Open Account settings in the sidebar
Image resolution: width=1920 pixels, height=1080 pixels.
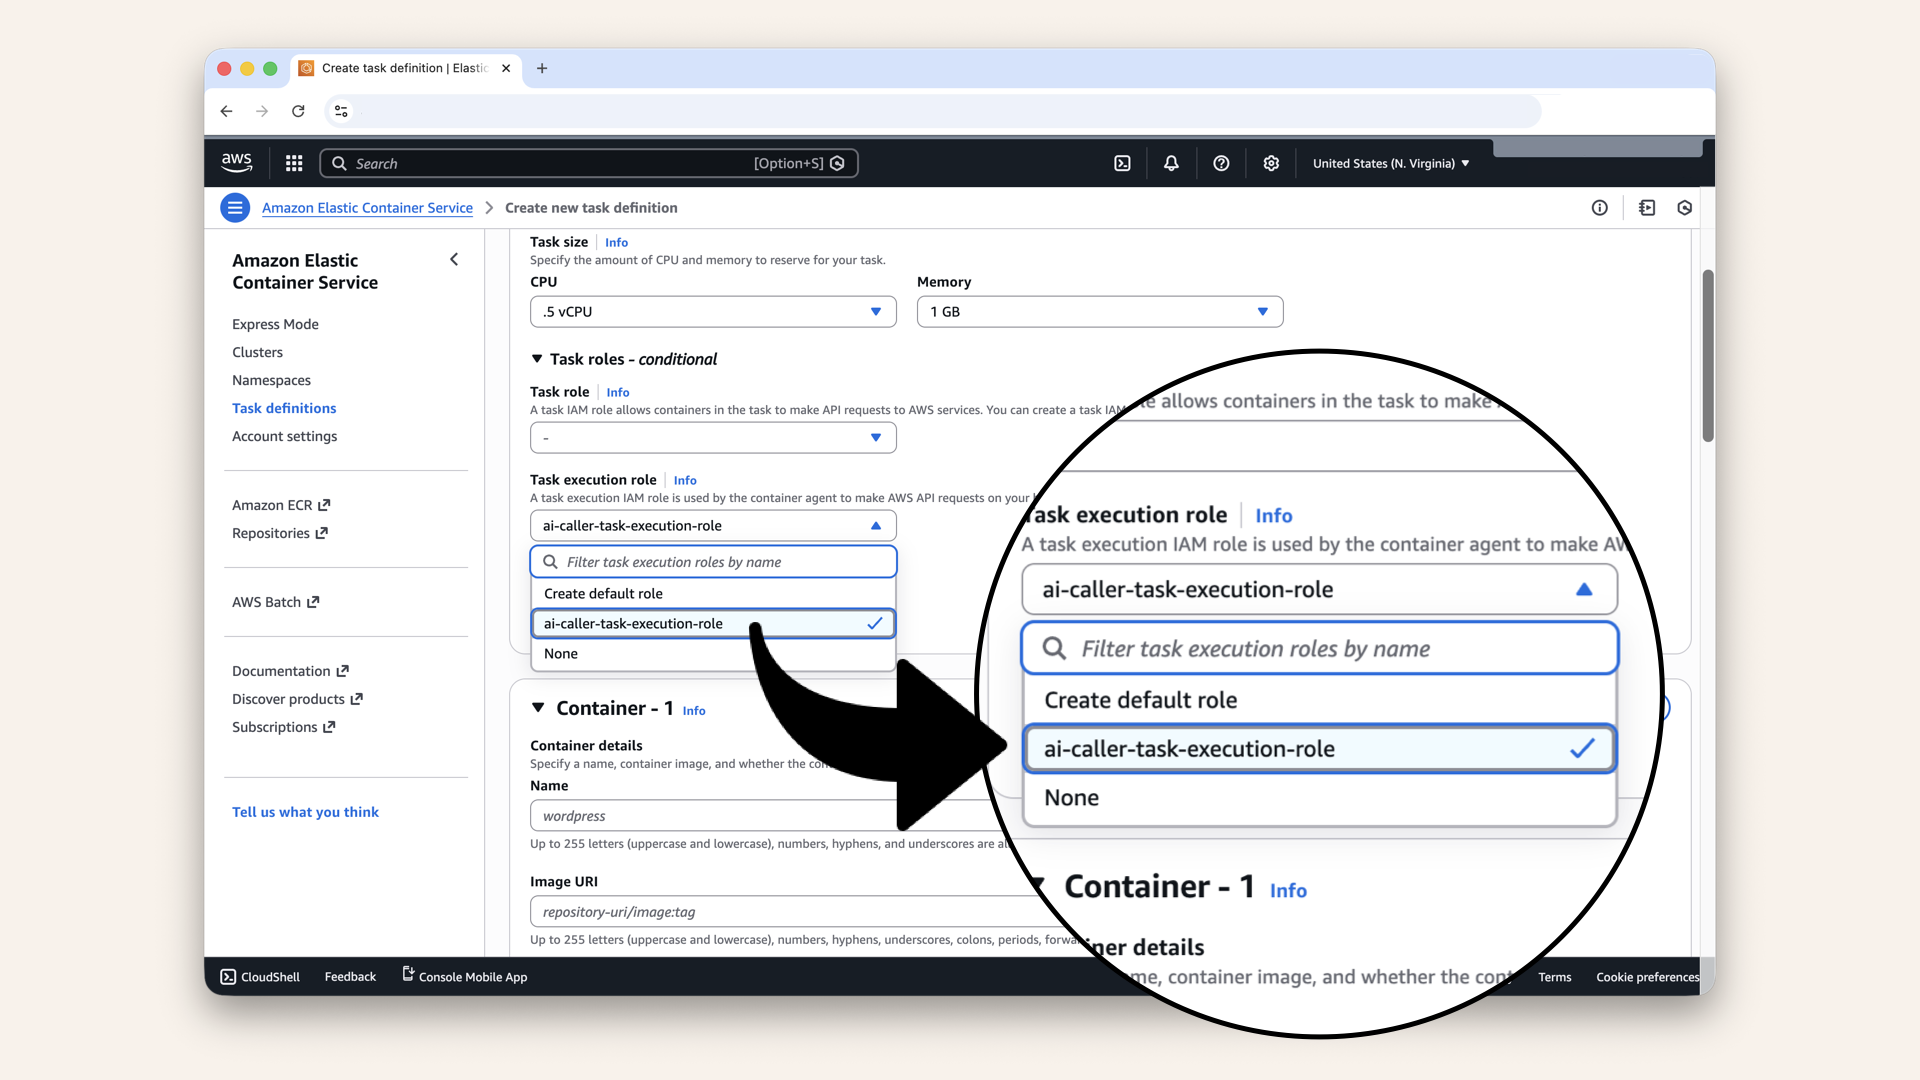(x=285, y=436)
